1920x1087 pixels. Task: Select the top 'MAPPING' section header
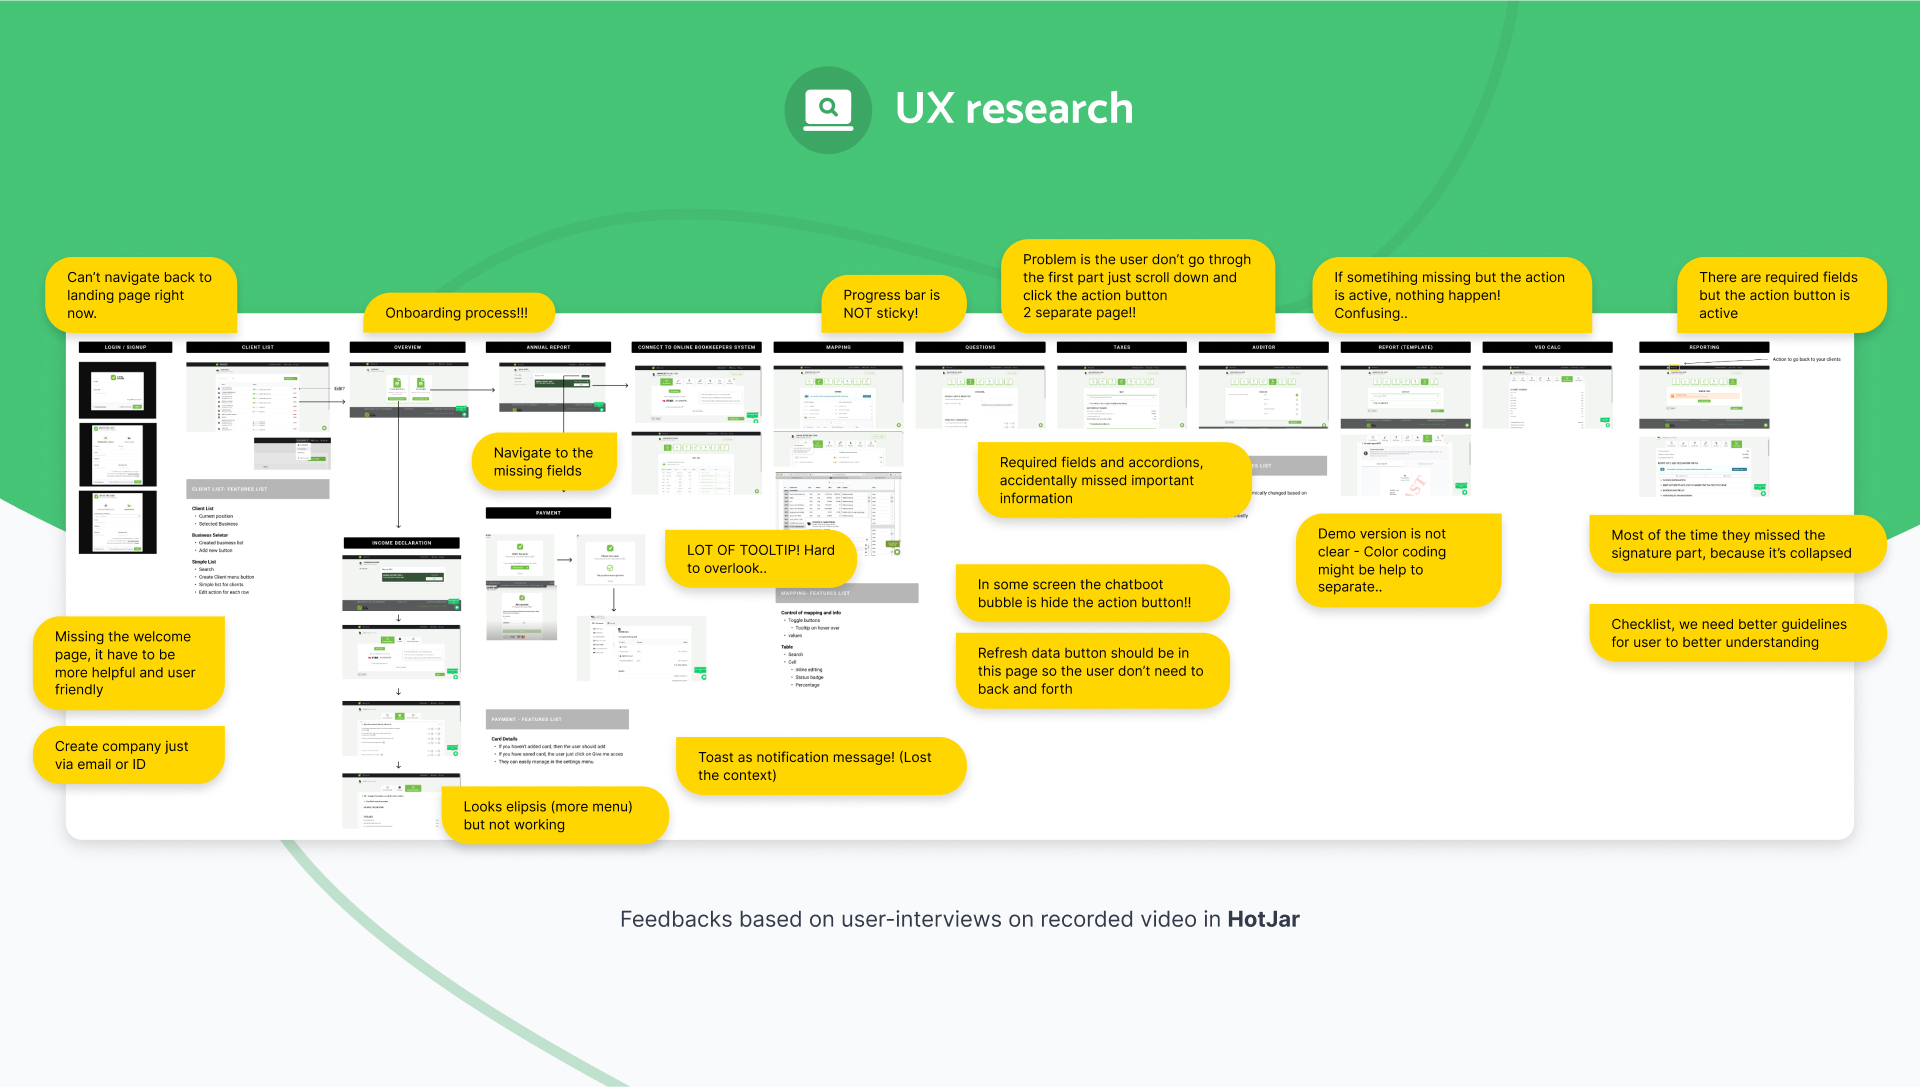pyautogui.click(x=838, y=347)
